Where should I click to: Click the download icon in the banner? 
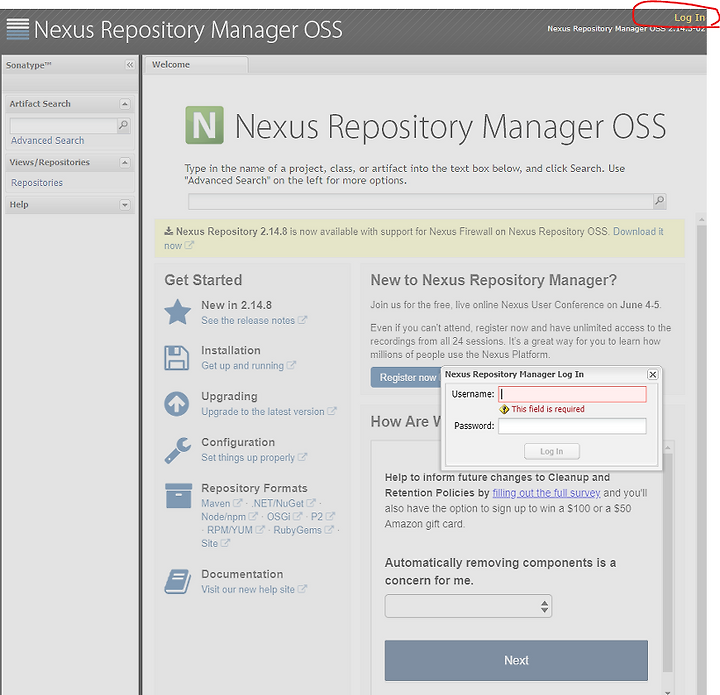click(169, 231)
